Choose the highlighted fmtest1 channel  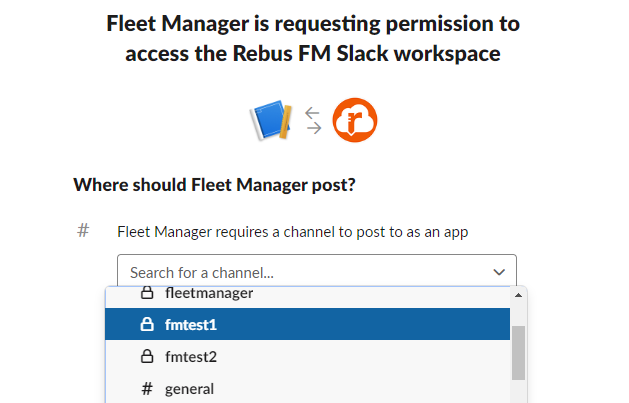click(x=191, y=324)
